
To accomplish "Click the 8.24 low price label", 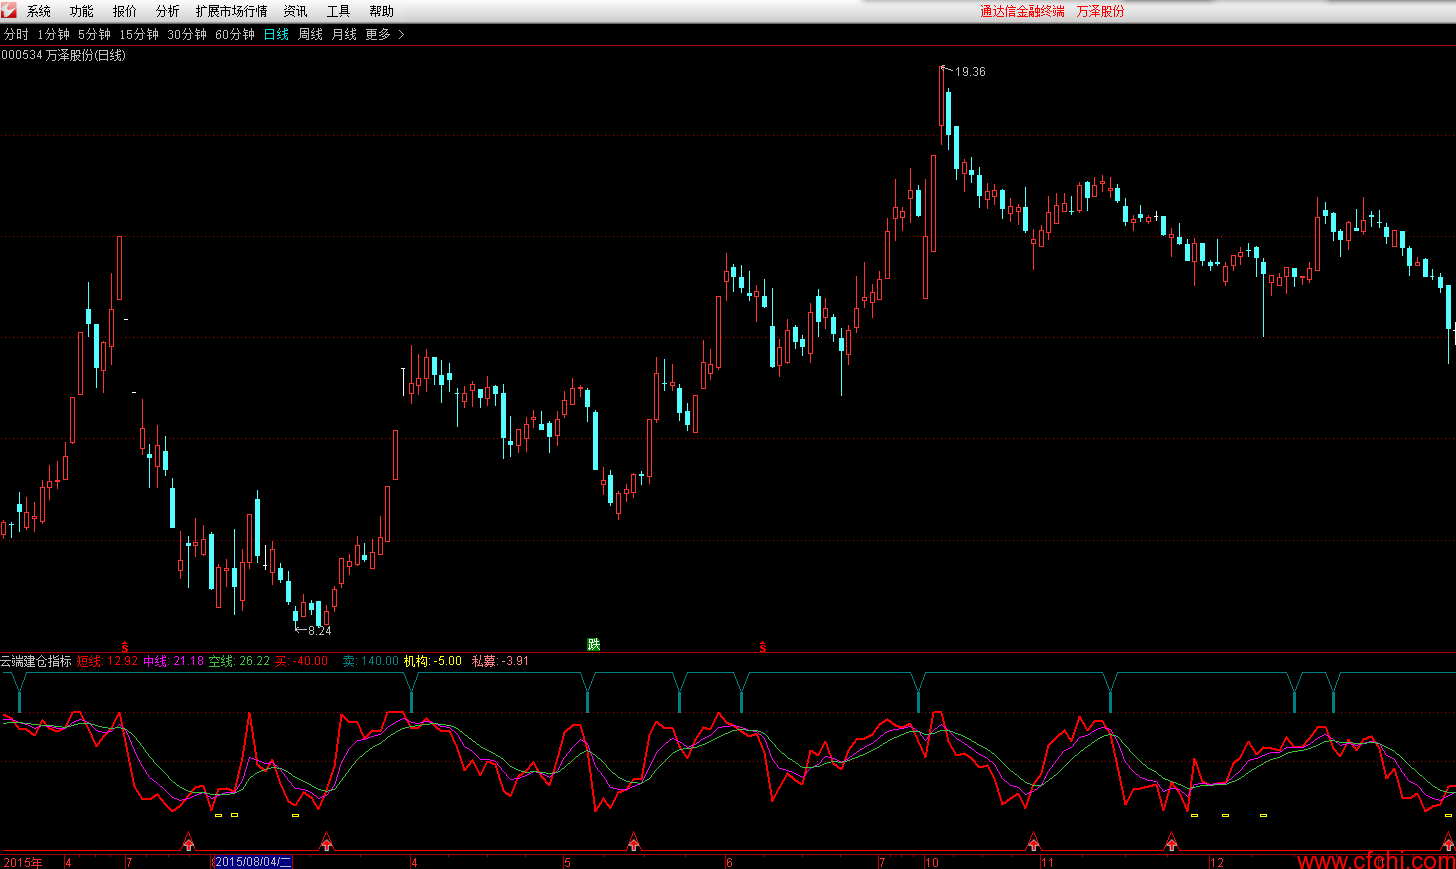I will (320, 631).
